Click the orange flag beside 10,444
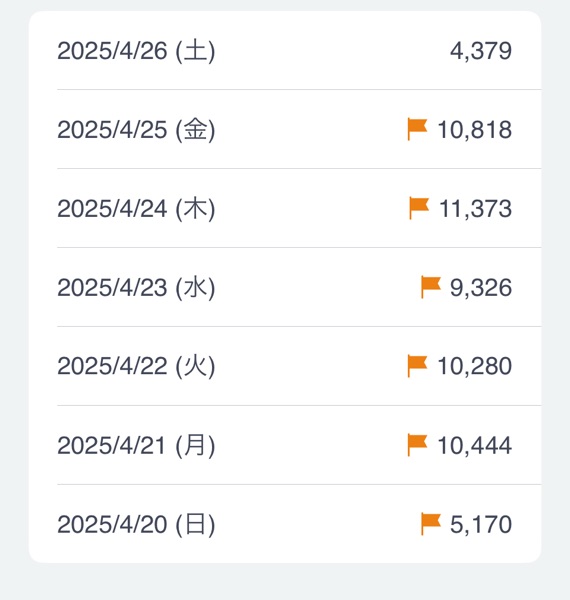Screen dimensions: 570x600 (417, 445)
